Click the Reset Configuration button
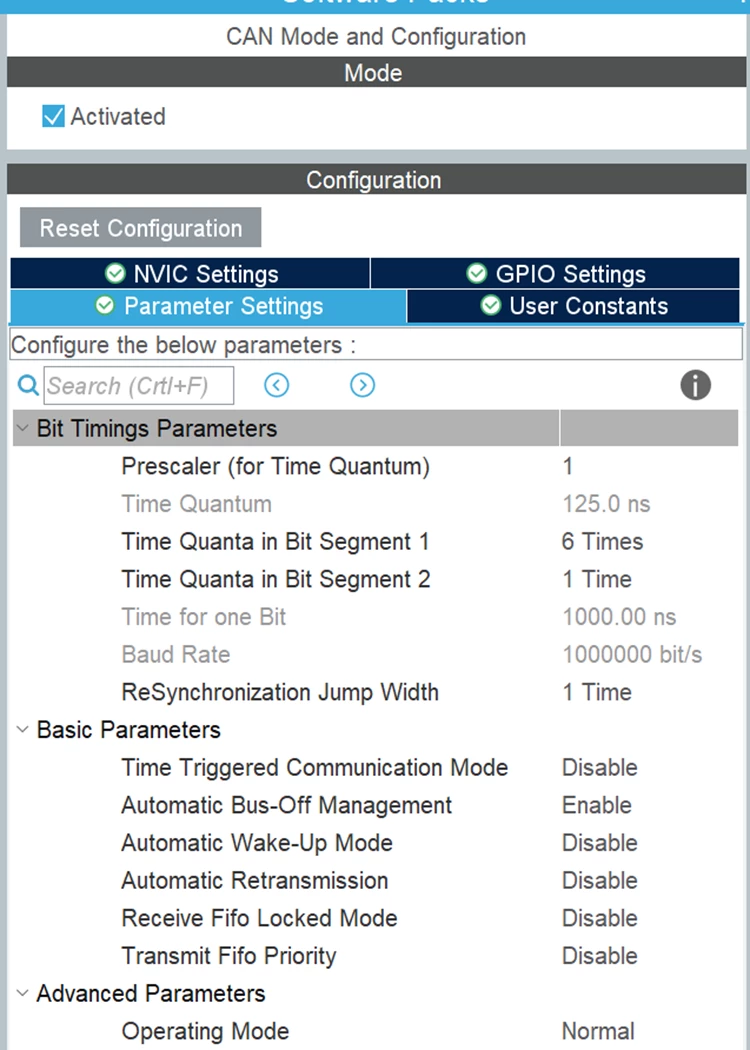Screen dimensions: 750x1050 pos(141,228)
